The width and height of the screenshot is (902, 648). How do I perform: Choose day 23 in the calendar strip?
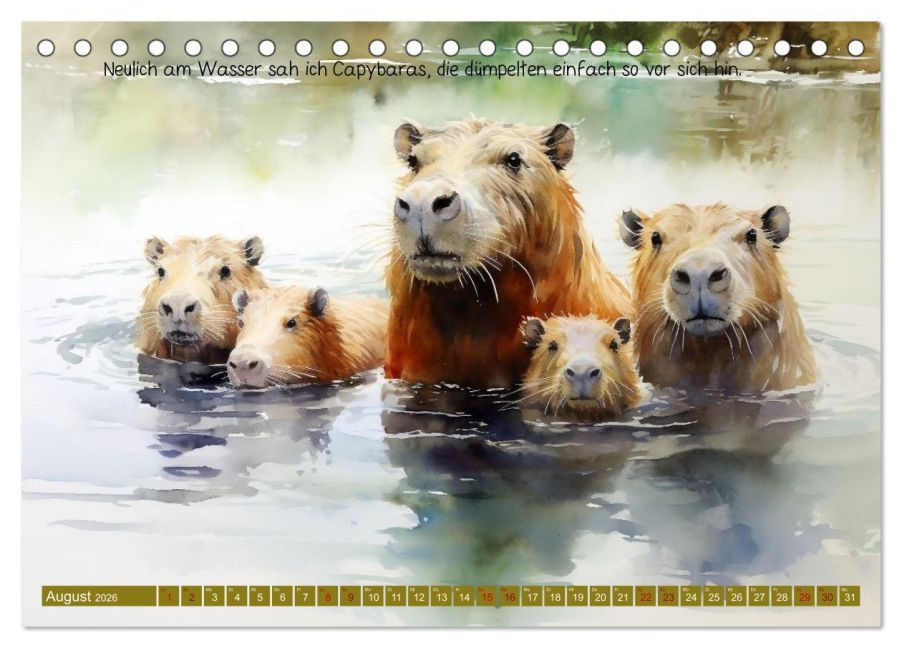coord(668,597)
